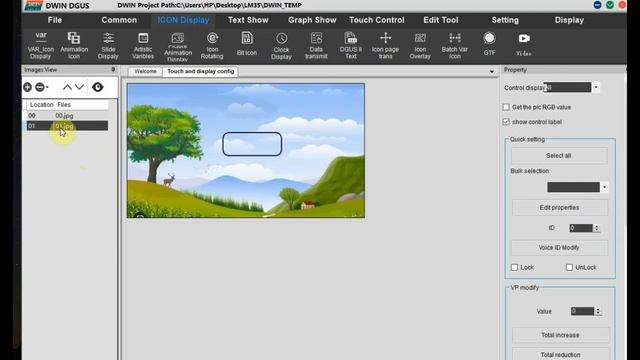Click the VP modify Value spinner arrows

[598, 311]
